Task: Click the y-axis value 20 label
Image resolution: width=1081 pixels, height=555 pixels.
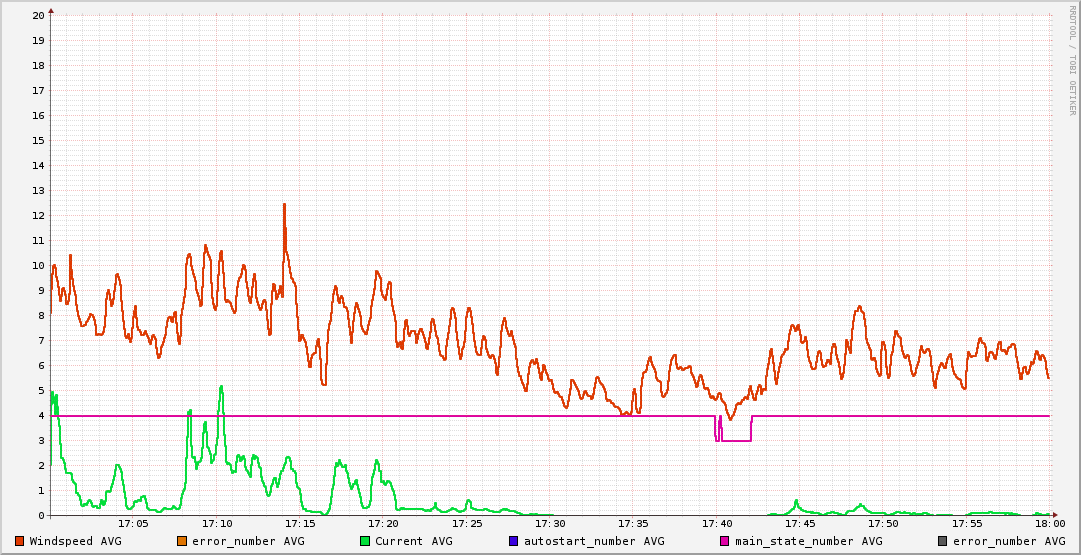Action: (38, 16)
